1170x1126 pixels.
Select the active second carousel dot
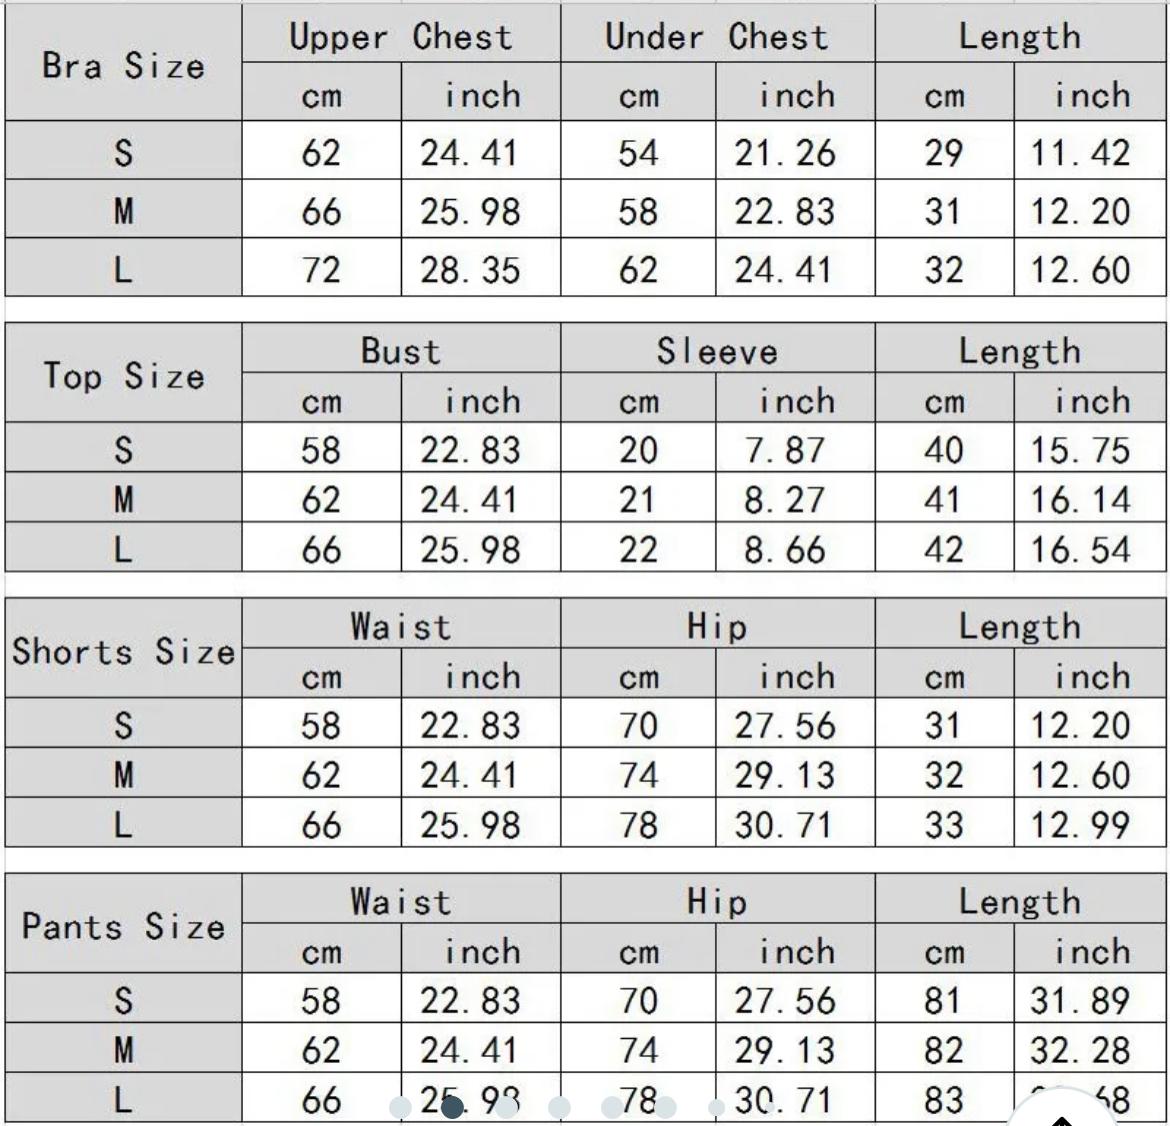[x=452, y=1107]
